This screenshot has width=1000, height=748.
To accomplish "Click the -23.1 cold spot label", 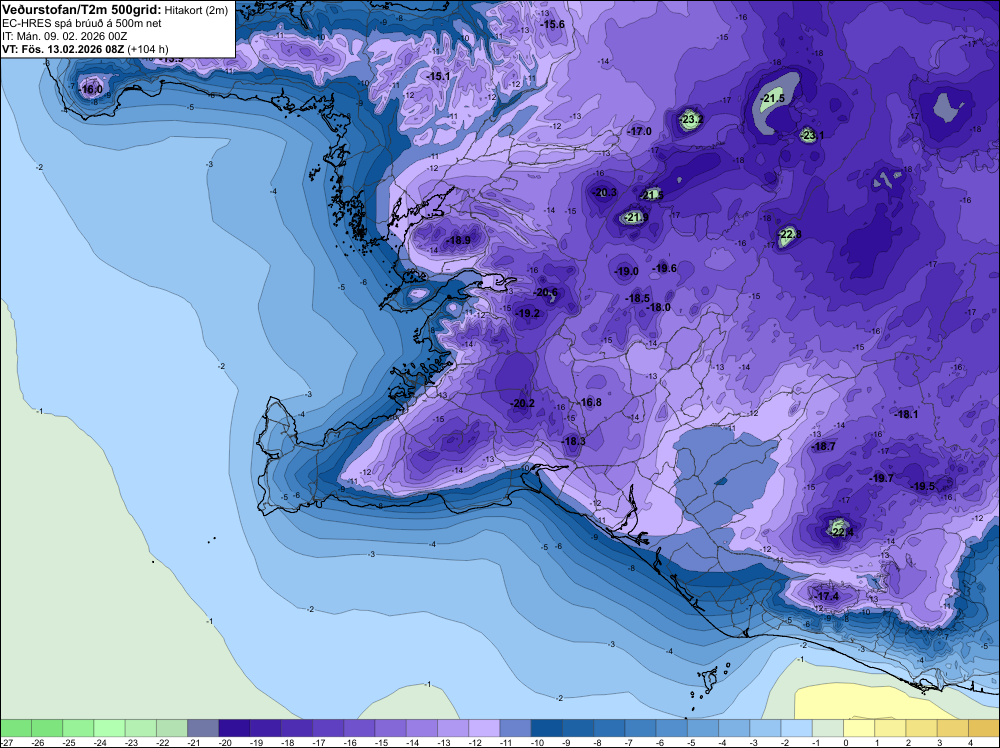I will (812, 135).
